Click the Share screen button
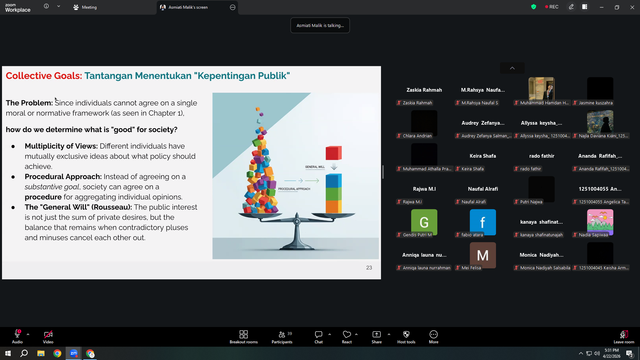This screenshot has height=360, width=640. point(376,337)
